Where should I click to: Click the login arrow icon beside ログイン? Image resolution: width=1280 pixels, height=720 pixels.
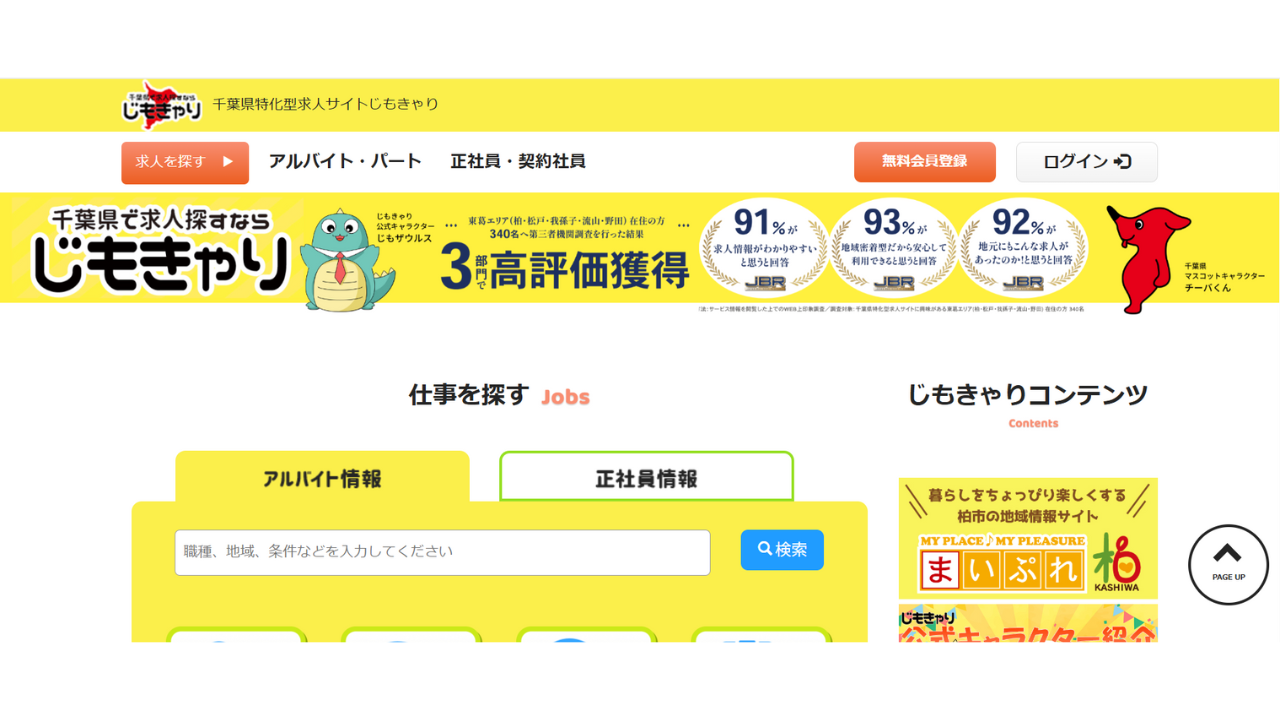pos(1123,161)
